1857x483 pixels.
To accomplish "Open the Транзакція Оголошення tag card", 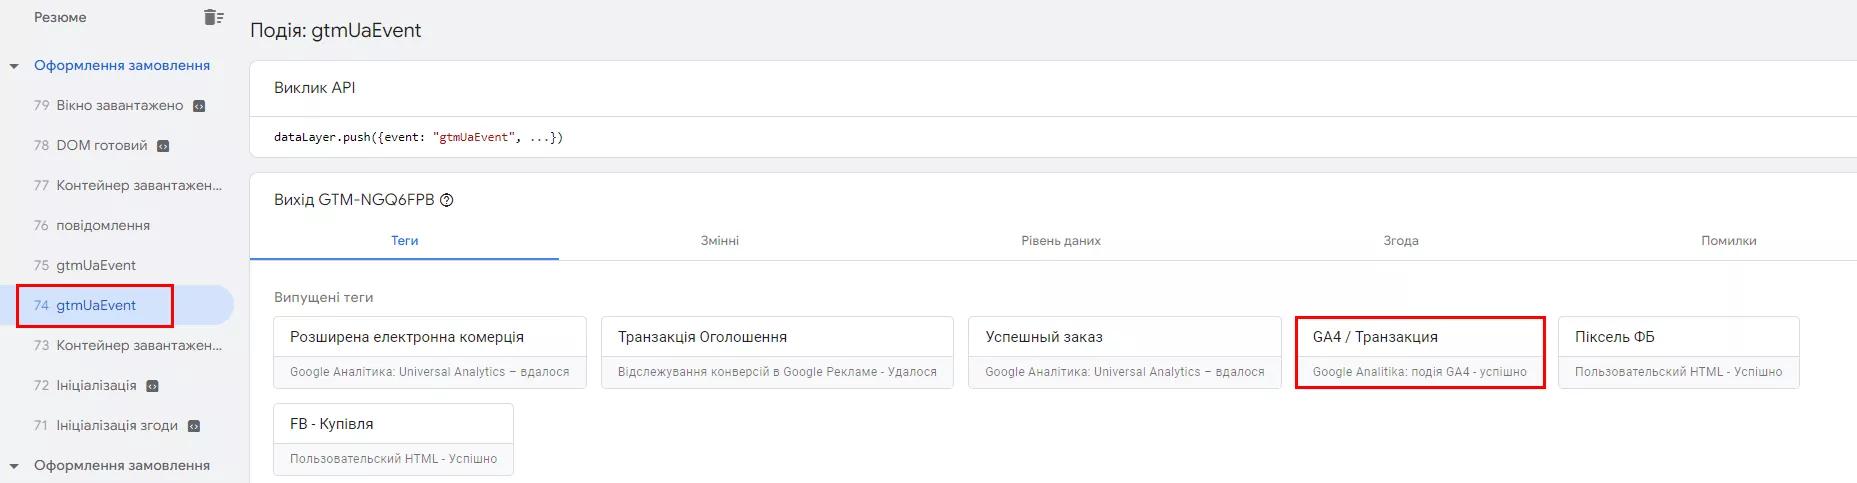I will (x=777, y=353).
